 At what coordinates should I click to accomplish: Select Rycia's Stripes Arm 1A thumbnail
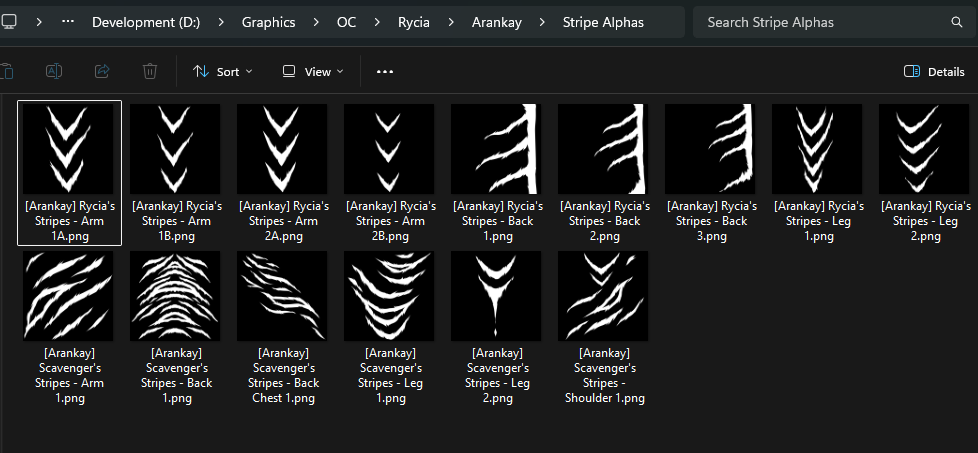coord(68,149)
